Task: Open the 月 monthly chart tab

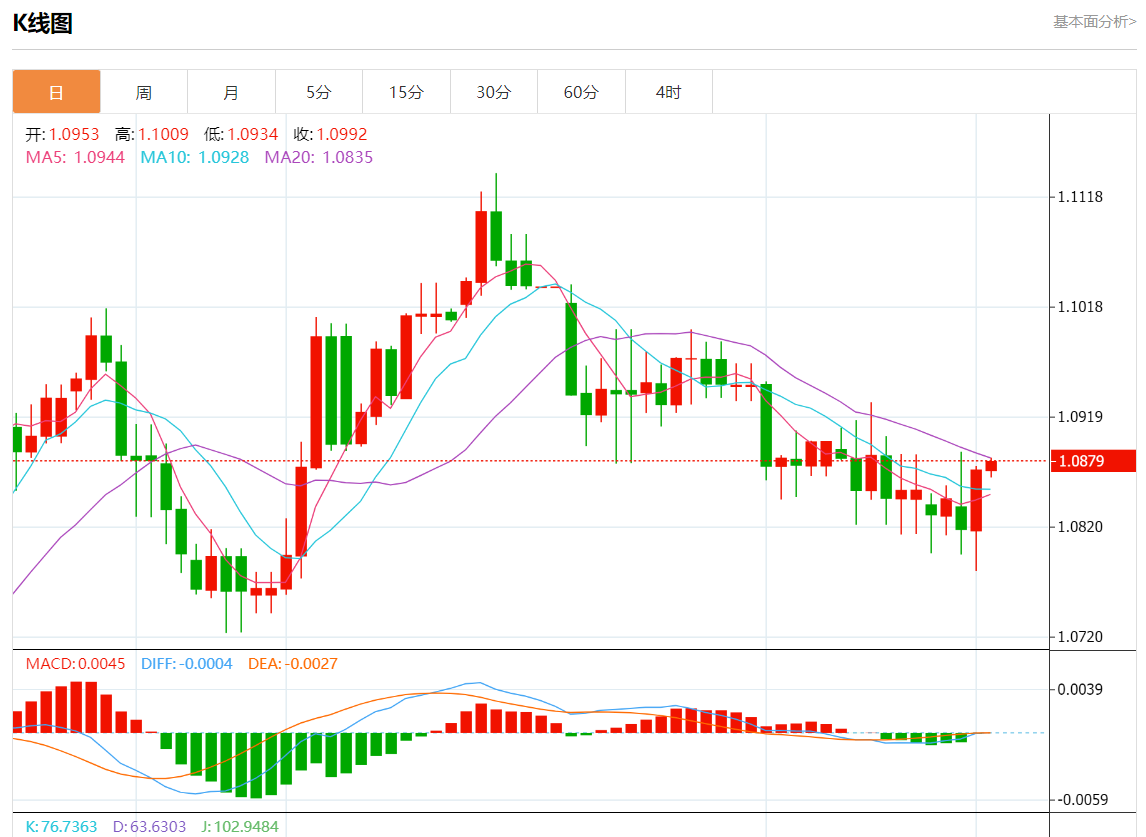Action: [231, 92]
